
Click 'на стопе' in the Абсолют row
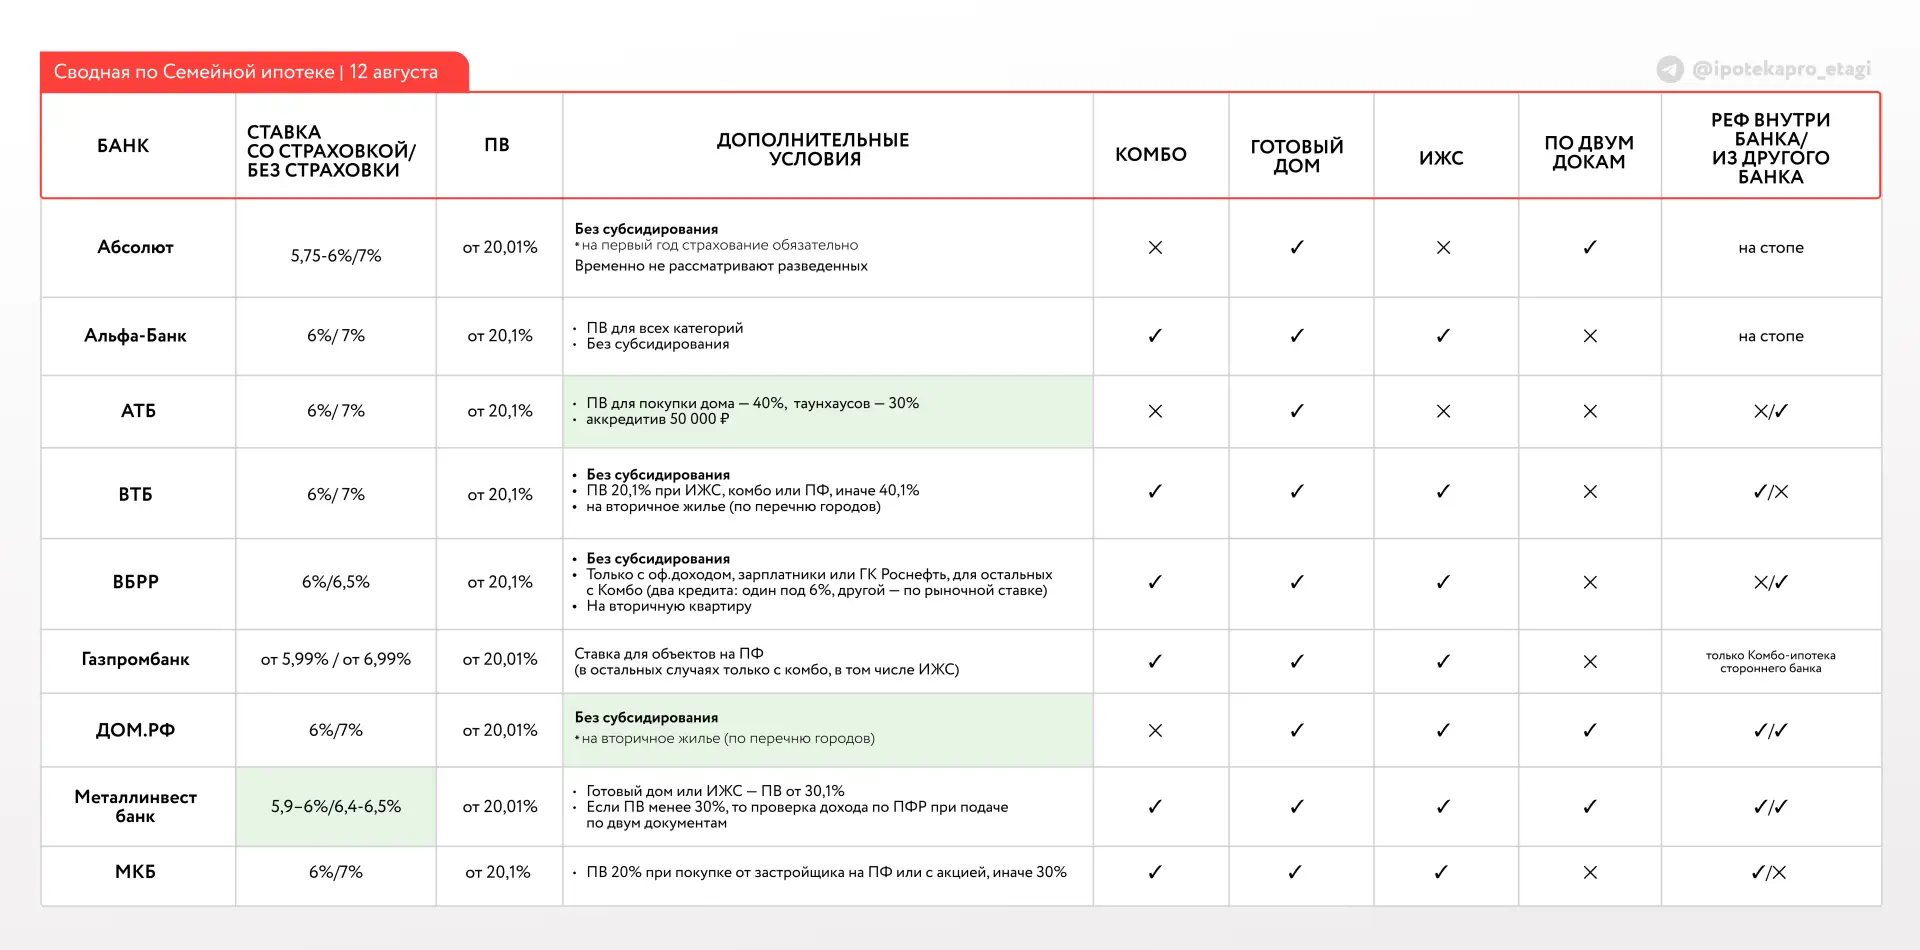tap(1771, 247)
